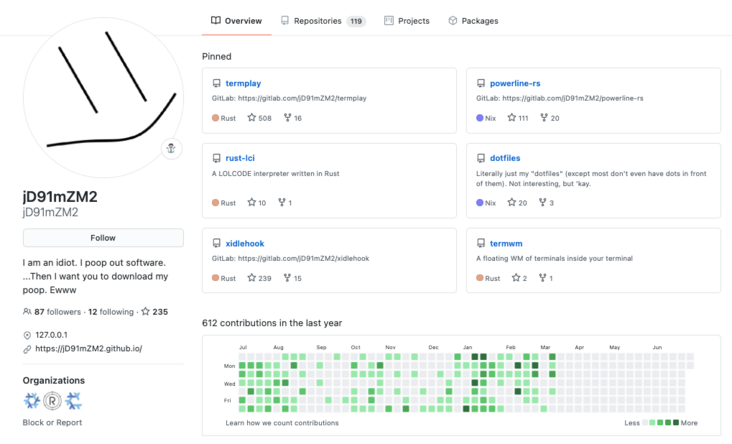The width and height of the screenshot is (732, 444).
Task: Open the Packages tab
Action: click(x=473, y=20)
